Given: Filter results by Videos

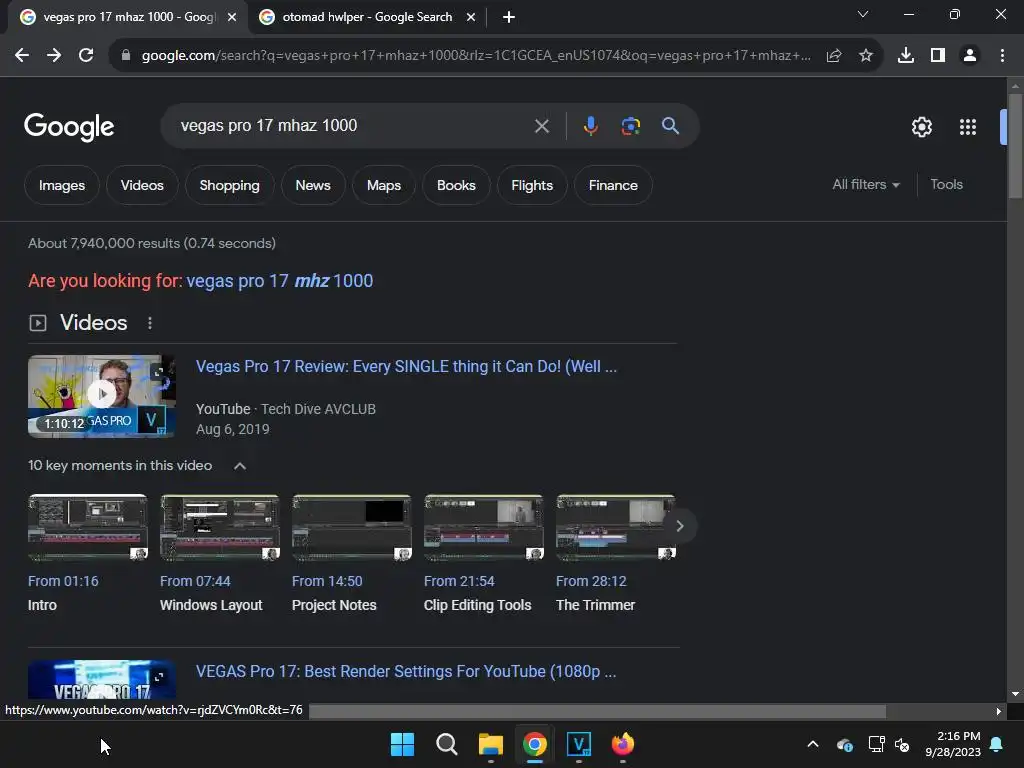Looking at the screenshot, I should point(142,185).
